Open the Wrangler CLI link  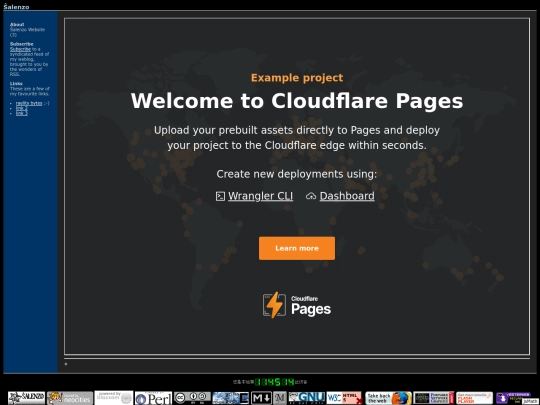click(260, 196)
